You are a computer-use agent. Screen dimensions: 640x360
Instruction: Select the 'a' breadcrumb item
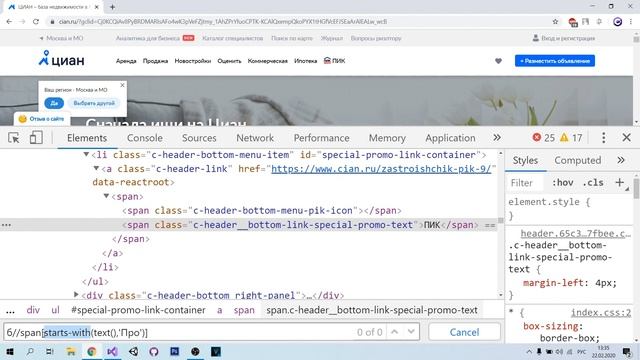tap(220, 310)
